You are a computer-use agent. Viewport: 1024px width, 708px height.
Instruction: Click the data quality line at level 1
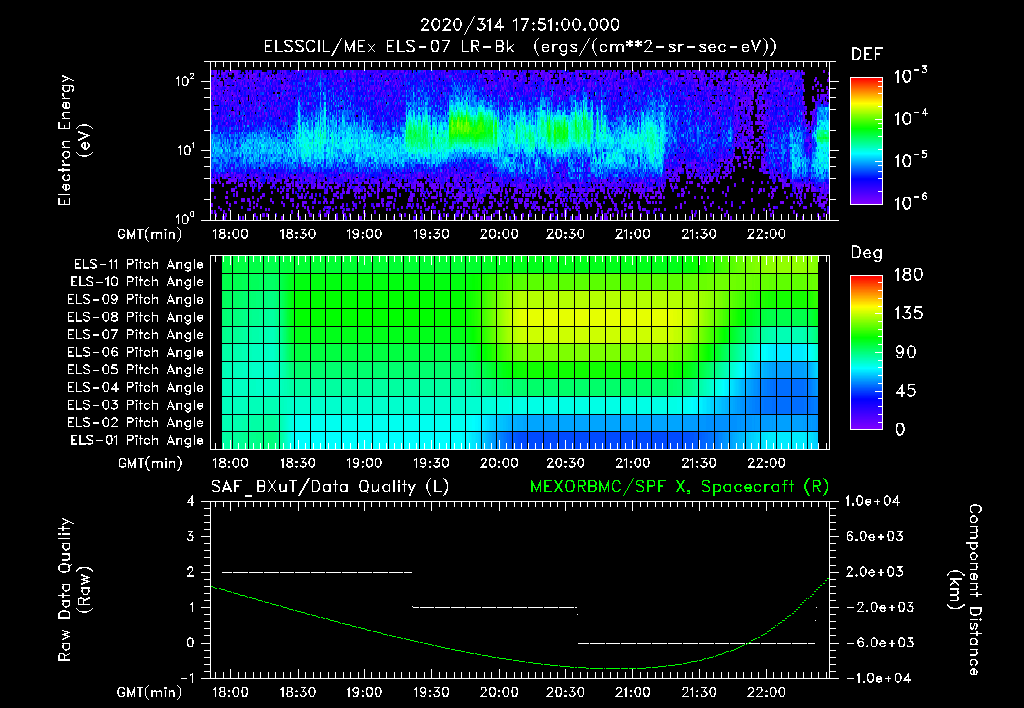click(495, 607)
